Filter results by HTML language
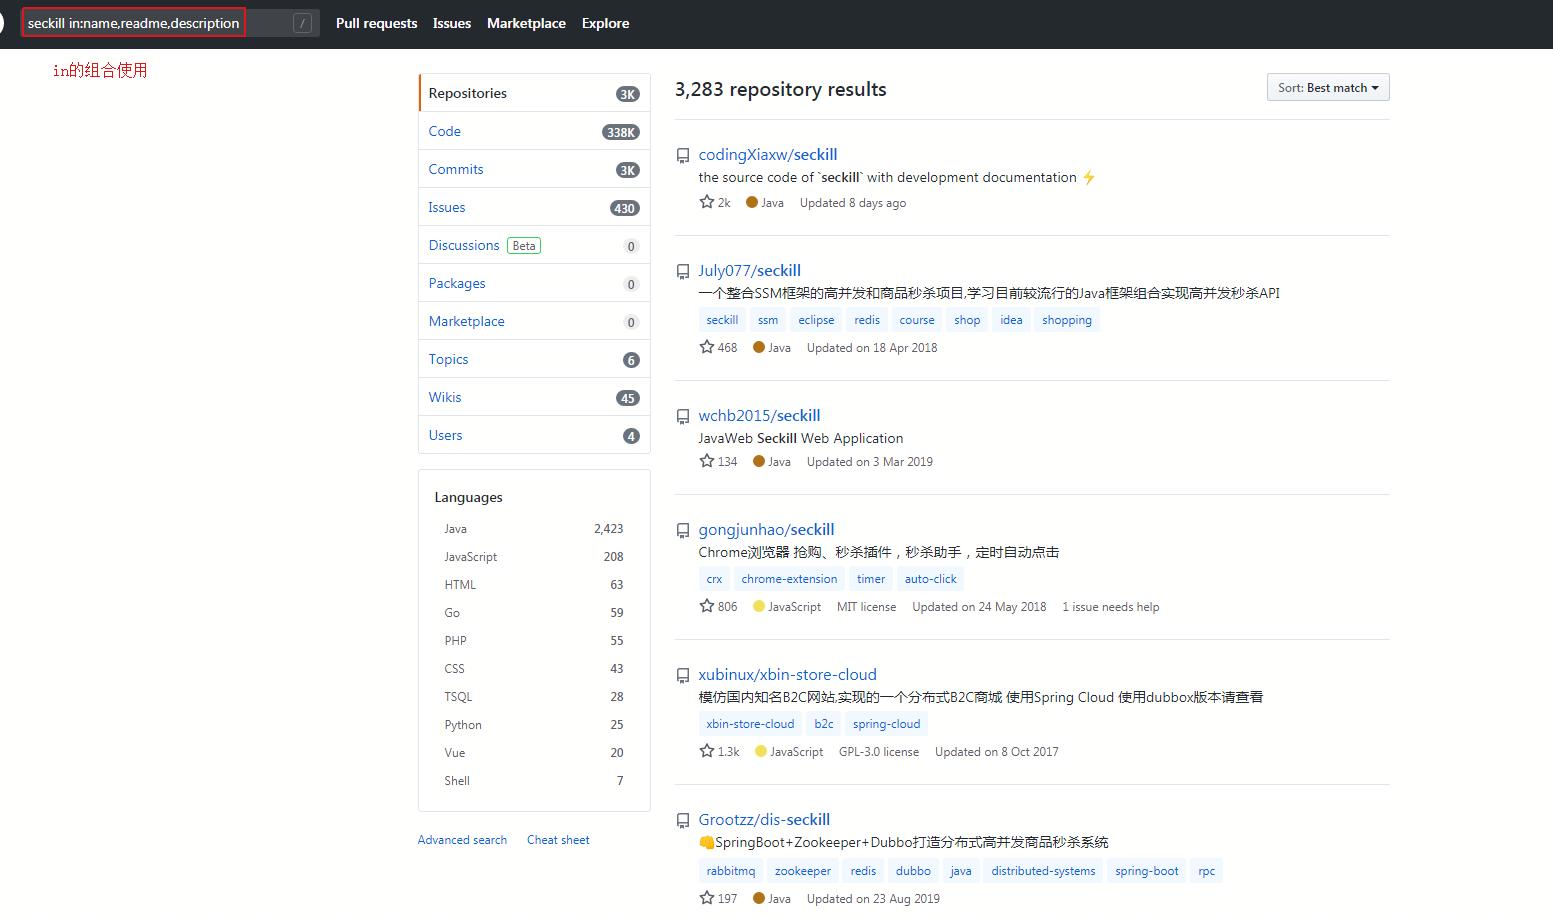The width and height of the screenshot is (1553, 917). click(534, 584)
